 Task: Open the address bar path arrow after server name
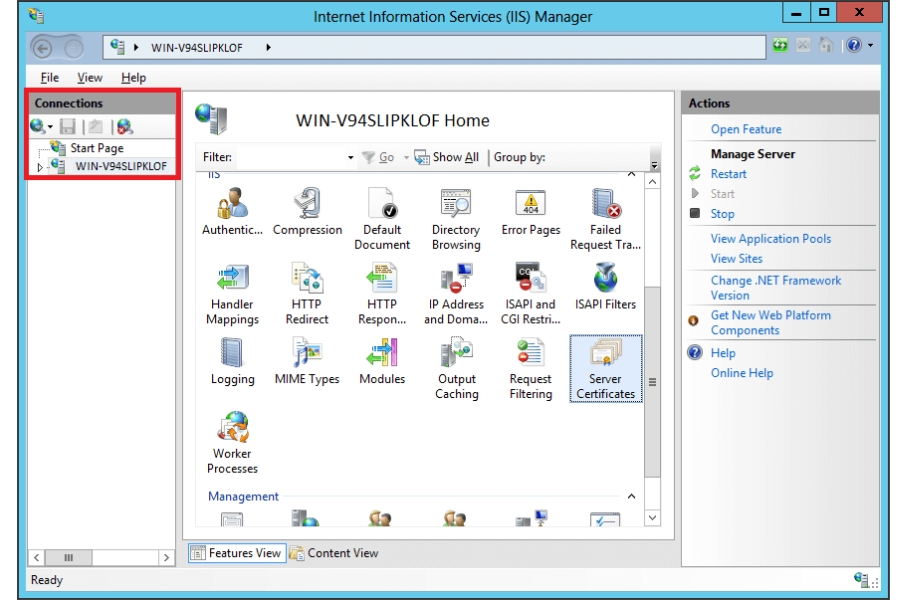tap(268, 48)
